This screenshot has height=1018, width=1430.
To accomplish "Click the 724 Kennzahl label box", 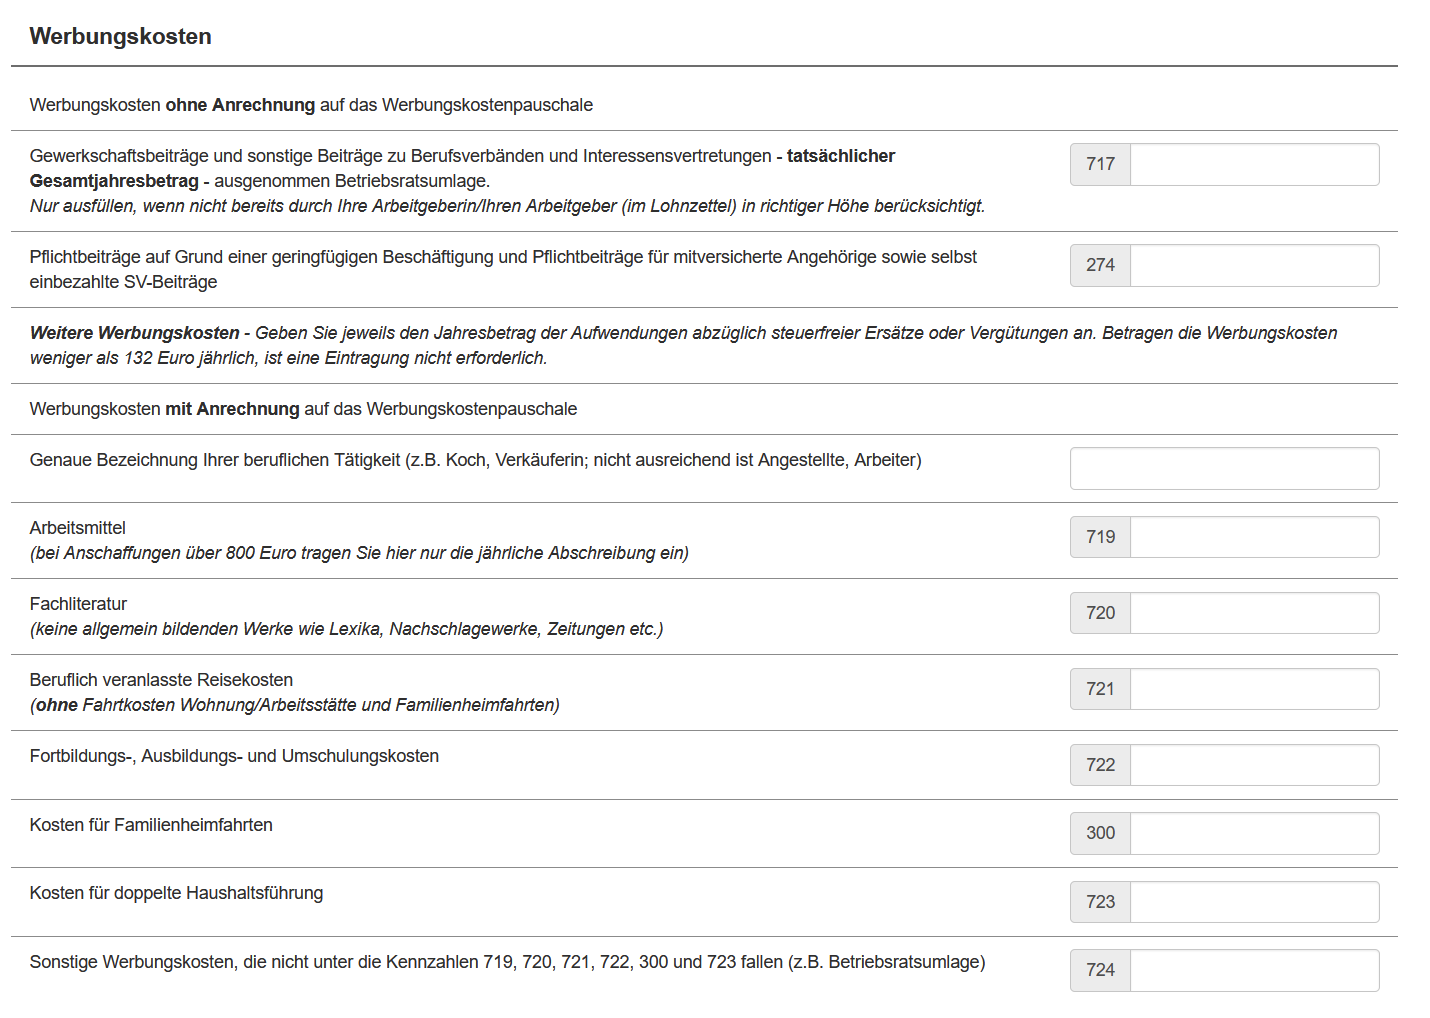I will [1100, 970].
